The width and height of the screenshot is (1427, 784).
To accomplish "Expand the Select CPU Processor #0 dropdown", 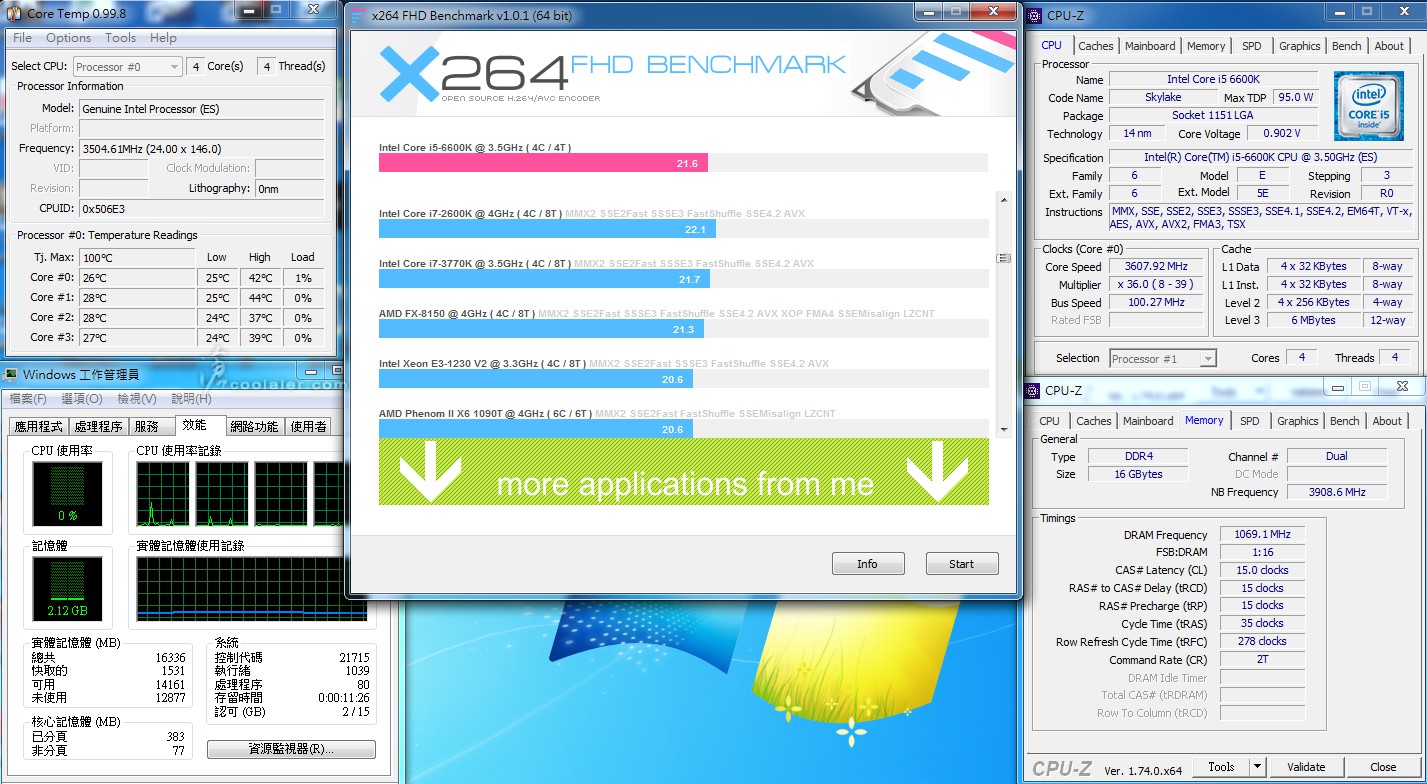I will coord(128,67).
